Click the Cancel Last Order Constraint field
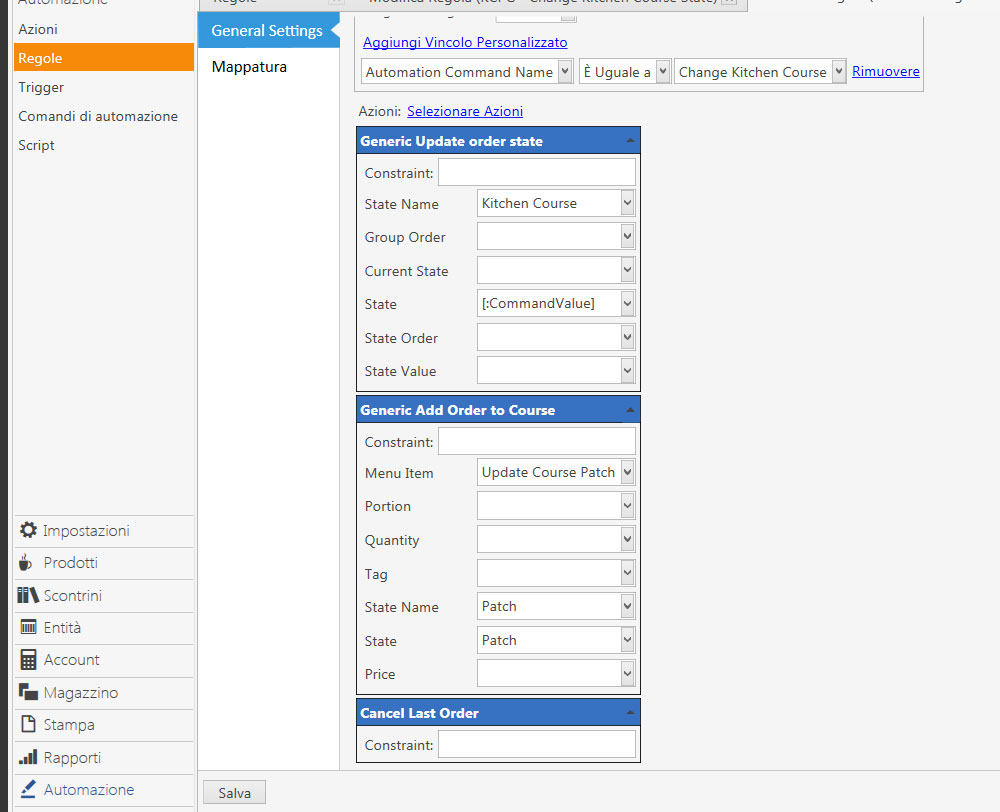Screen dimensions: 1000x812 click(536, 744)
